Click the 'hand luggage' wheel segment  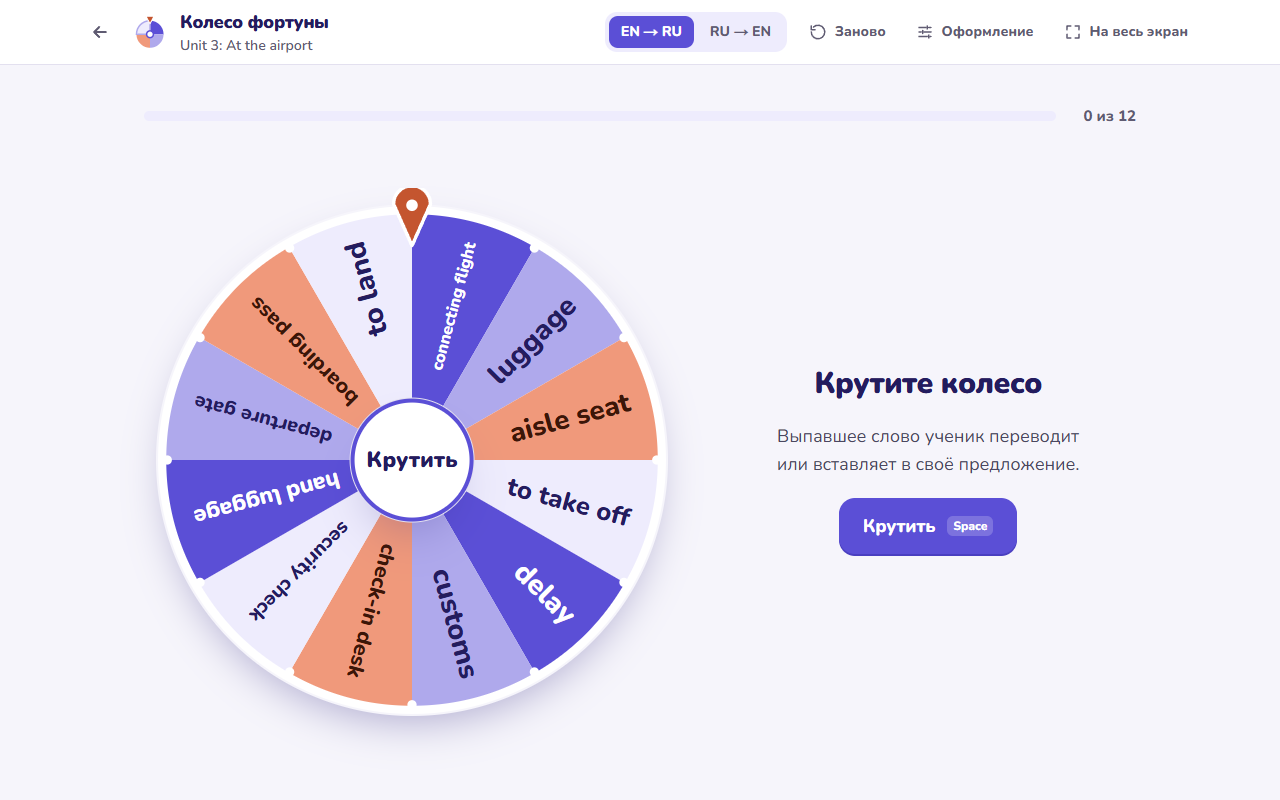coord(267,498)
